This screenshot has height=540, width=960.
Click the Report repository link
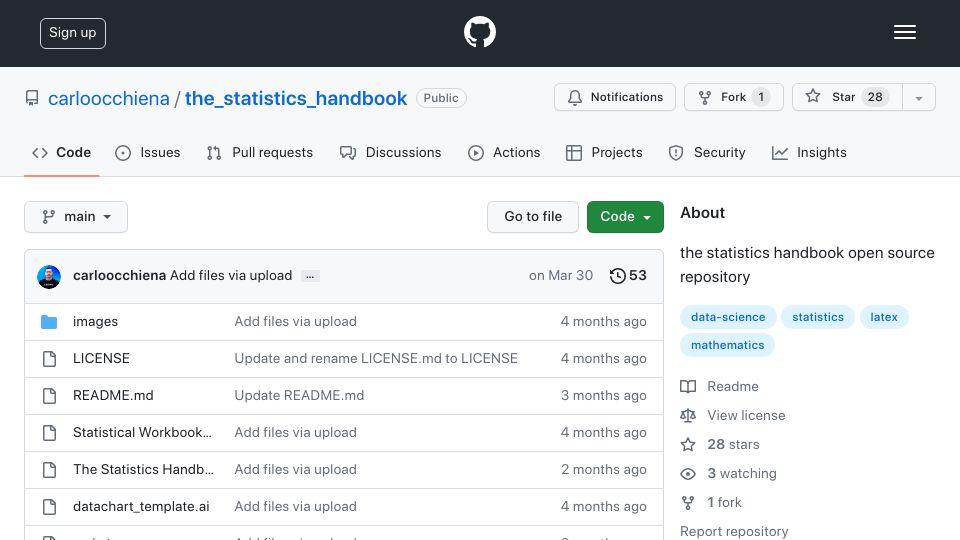(x=734, y=531)
